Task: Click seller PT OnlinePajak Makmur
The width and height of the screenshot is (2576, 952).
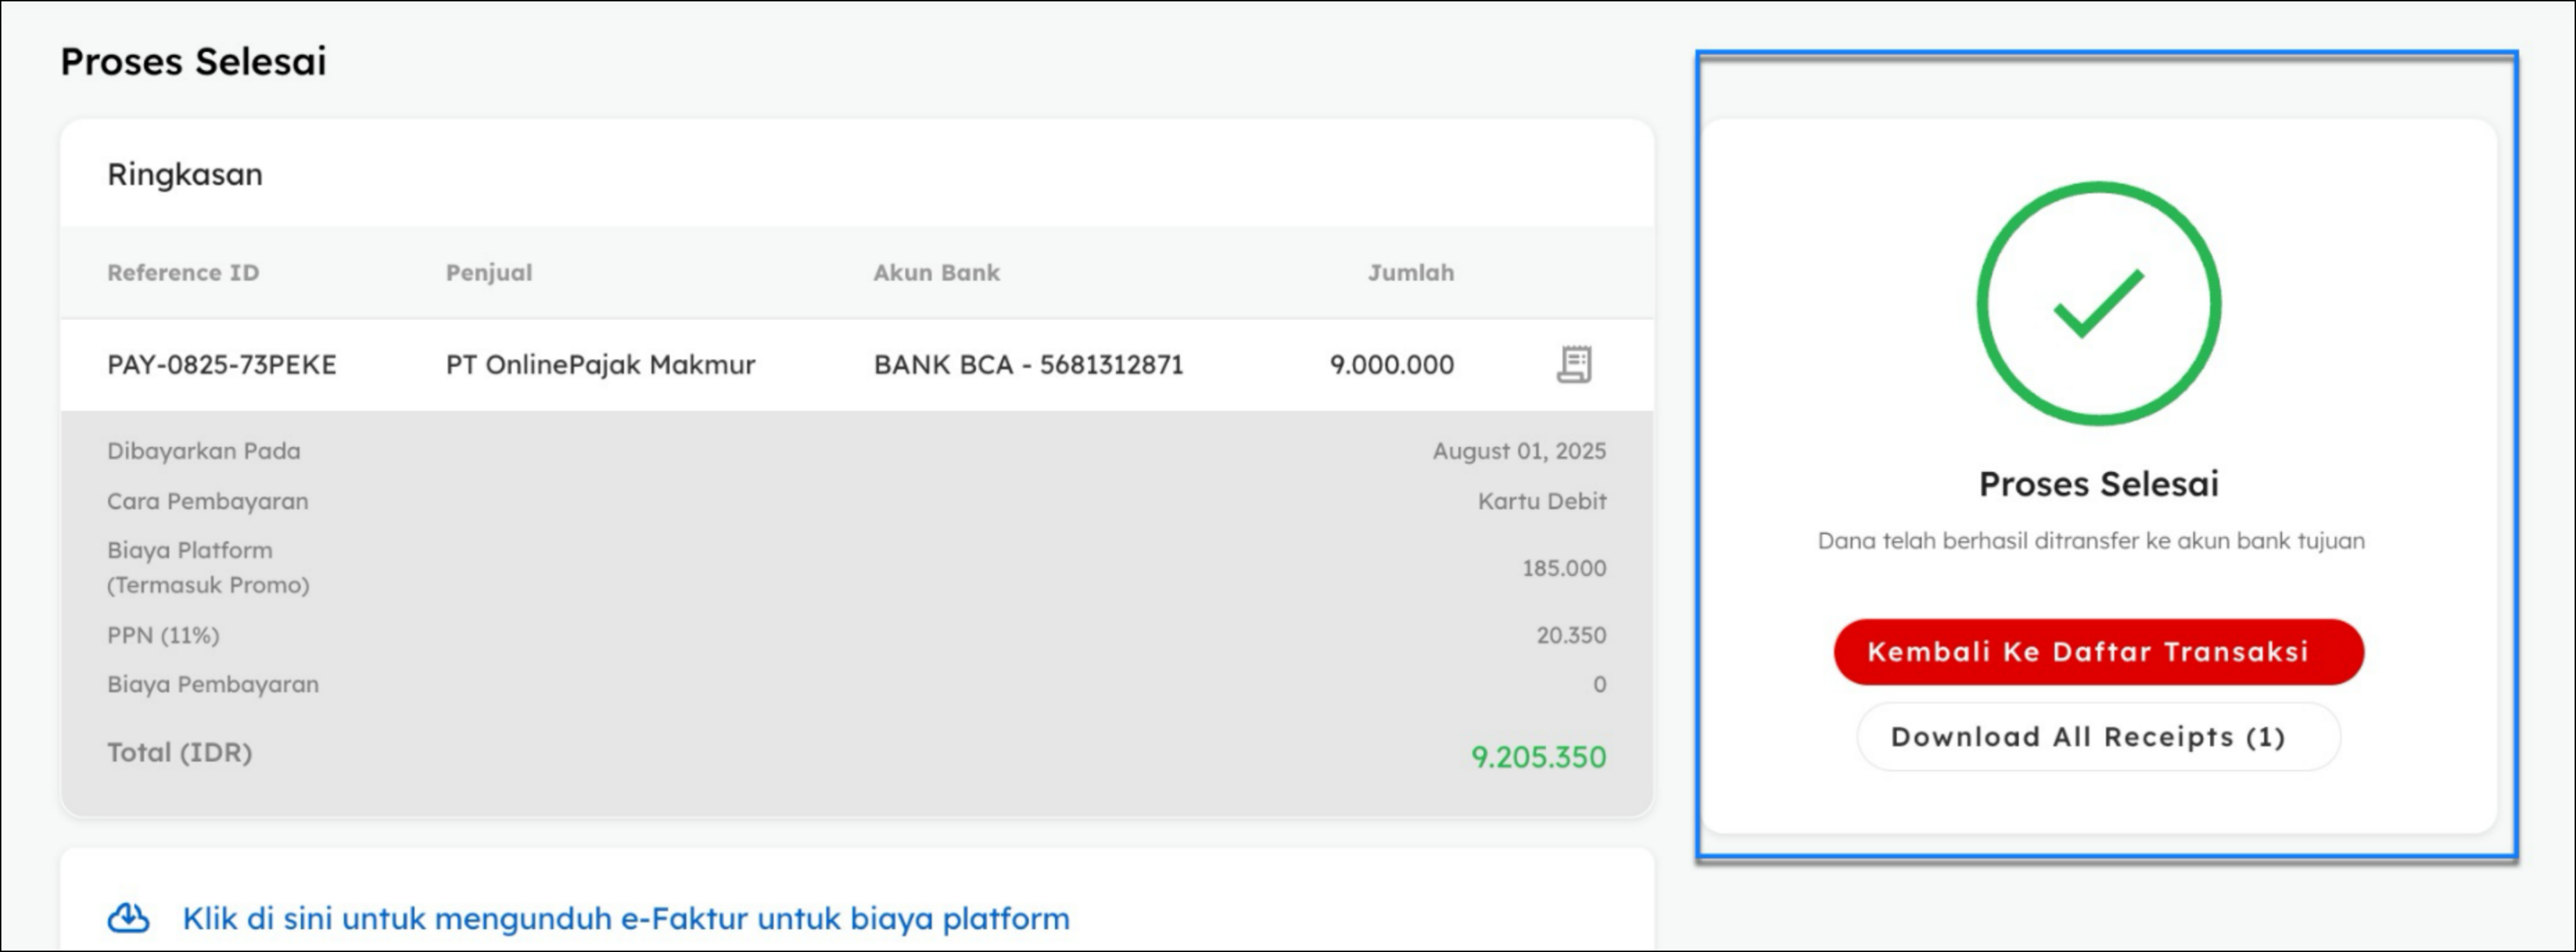Action: [x=600, y=365]
